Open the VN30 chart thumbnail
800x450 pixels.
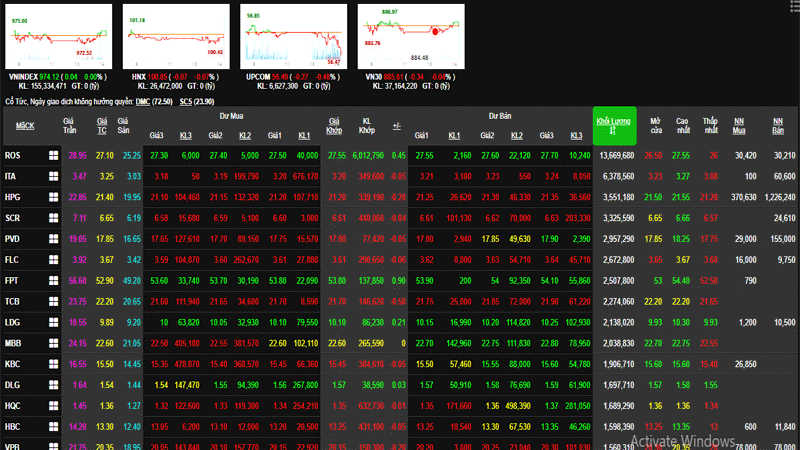[411, 36]
